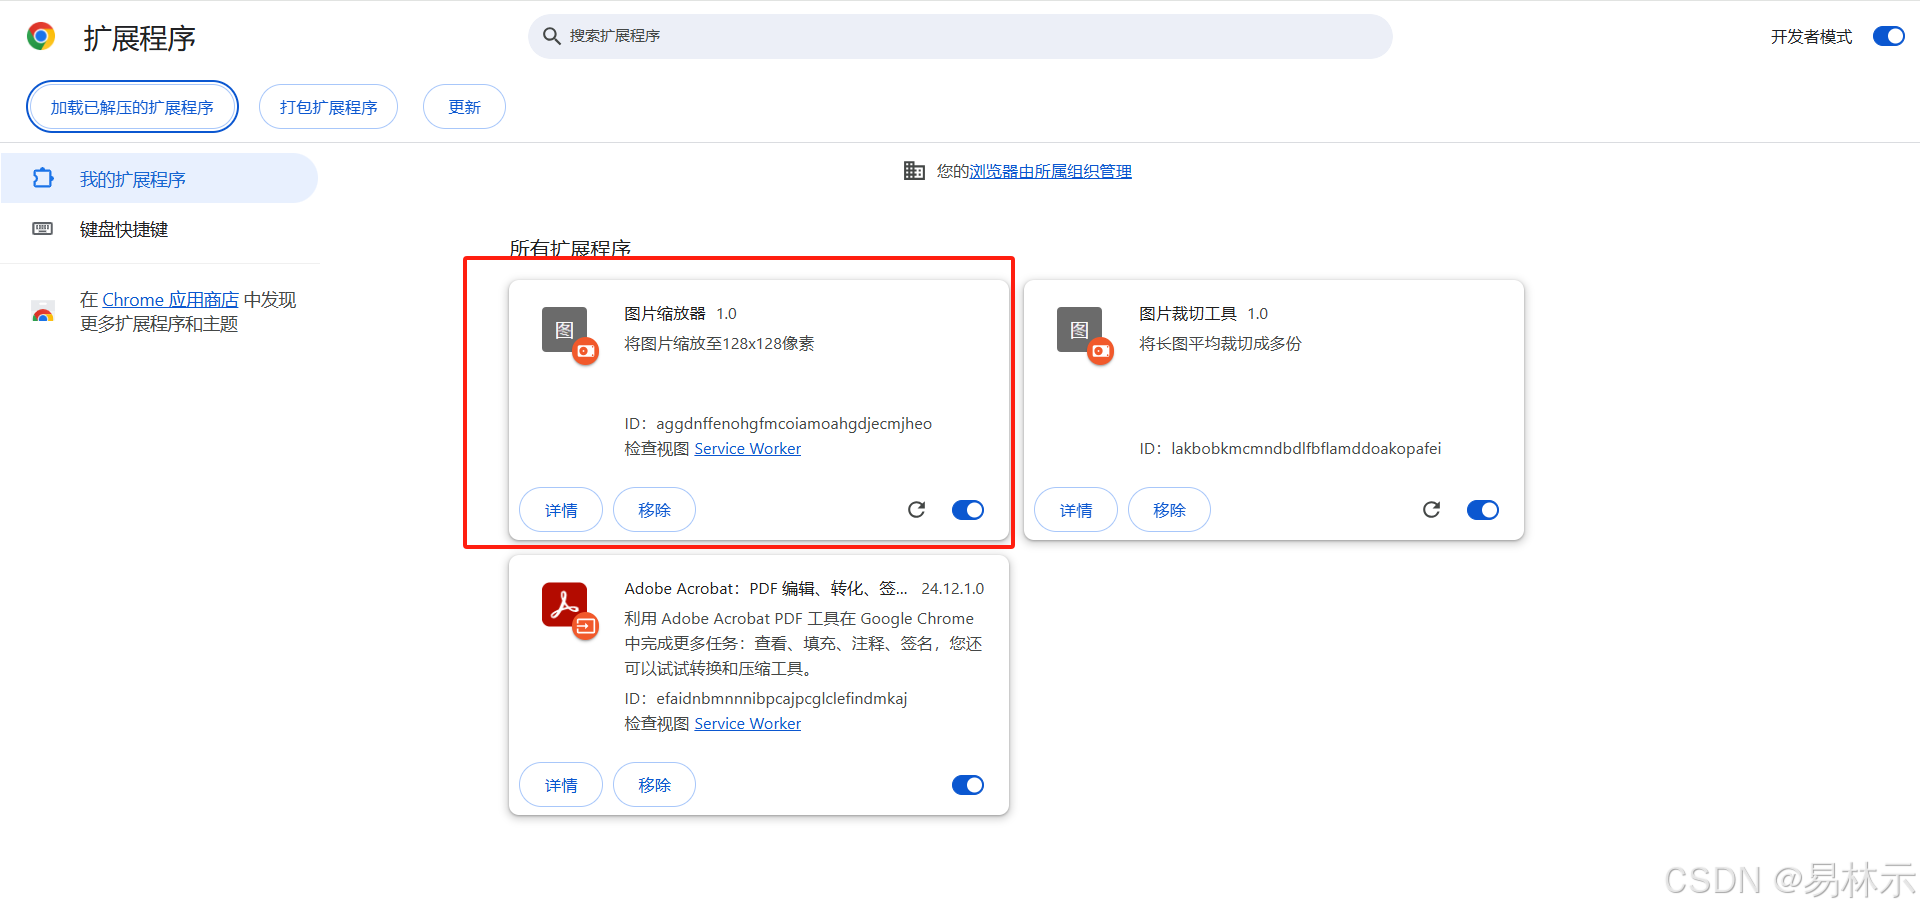Click 打包扩展程序 button
Image resolution: width=1920 pixels, height=912 pixels.
[328, 107]
